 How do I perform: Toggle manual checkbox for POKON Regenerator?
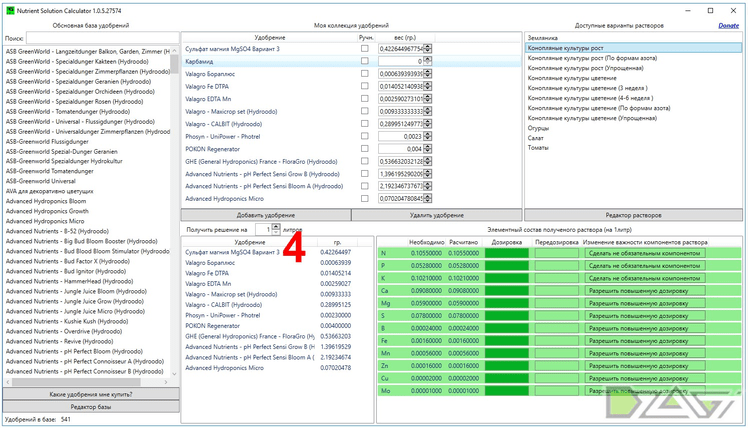[364, 148]
